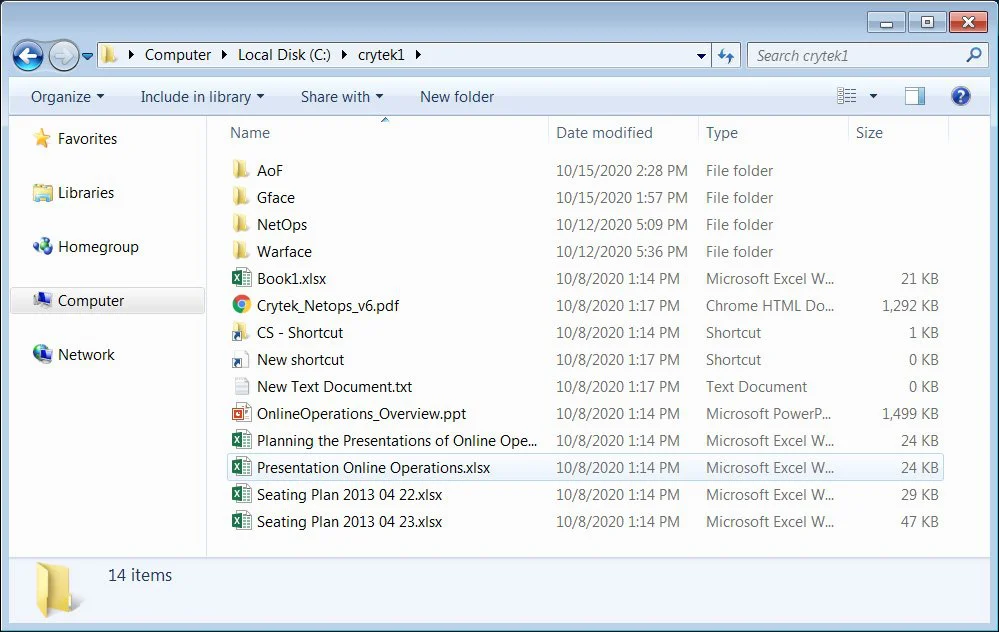Image resolution: width=999 pixels, height=632 pixels.
Task: Go back using the Back arrow button
Action: (28, 56)
